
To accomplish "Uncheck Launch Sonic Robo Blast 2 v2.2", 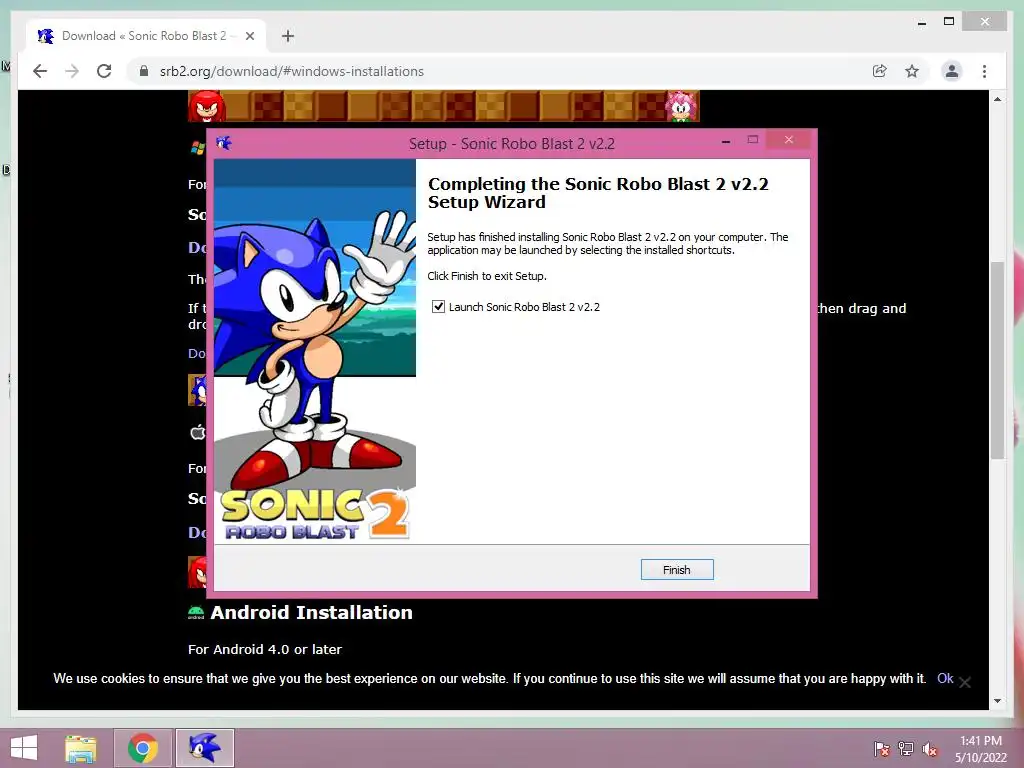I will coord(438,306).
